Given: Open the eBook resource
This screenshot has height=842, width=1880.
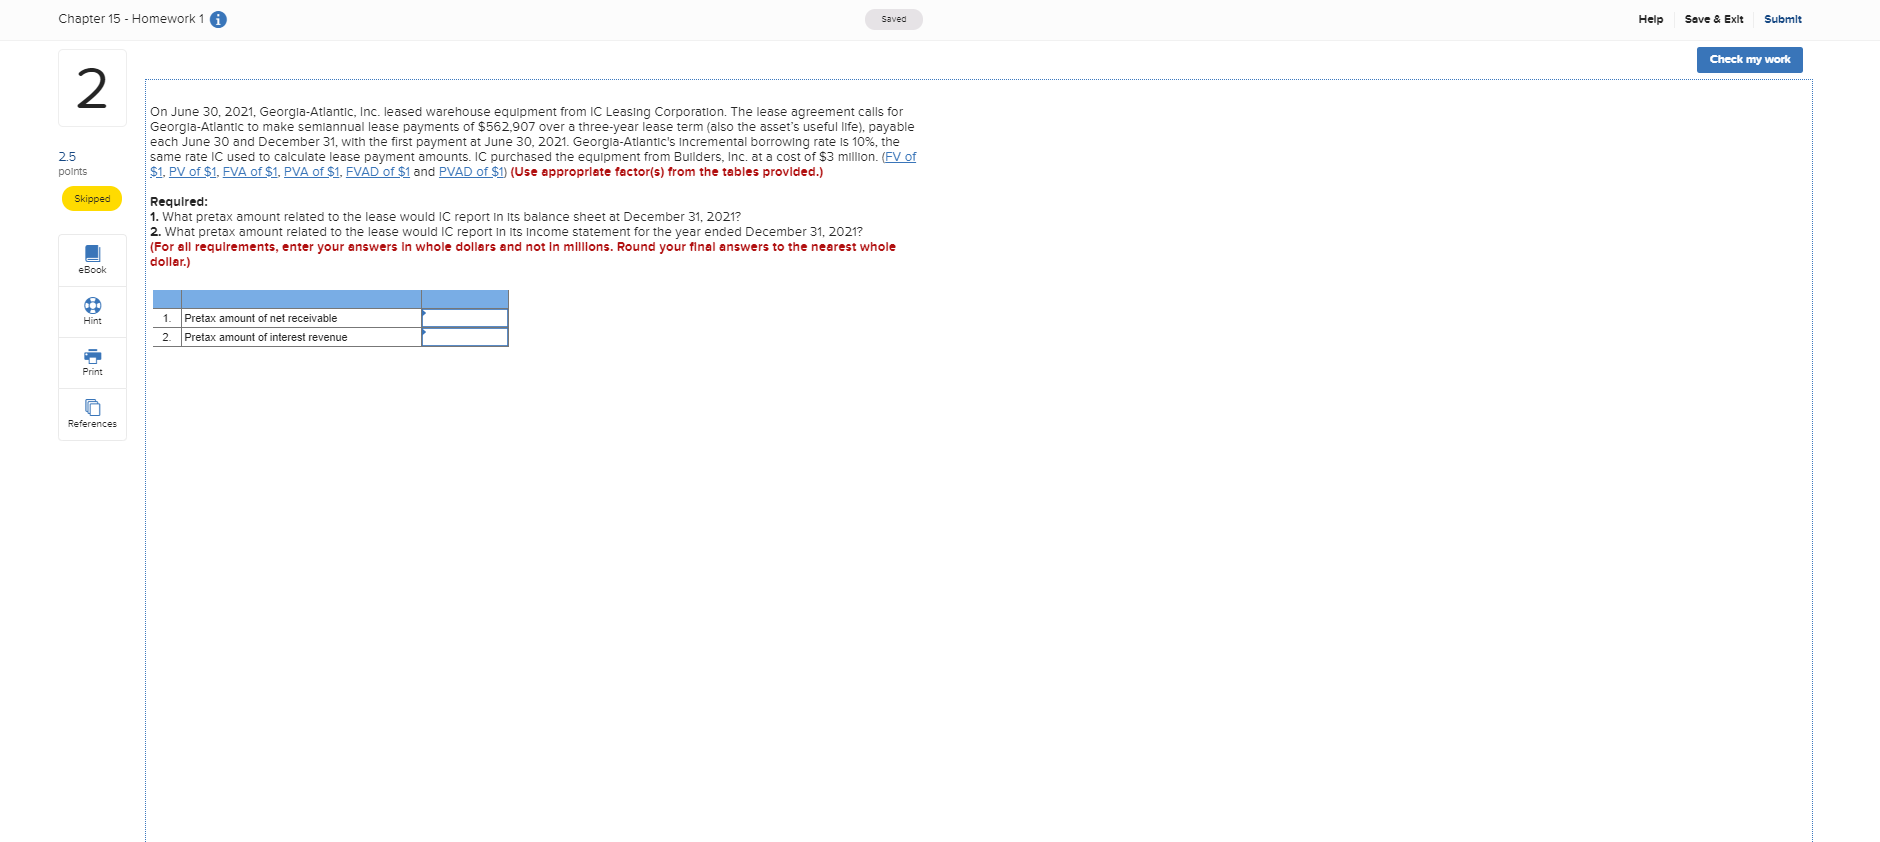Looking at the screenshot, I should point(92,260).
